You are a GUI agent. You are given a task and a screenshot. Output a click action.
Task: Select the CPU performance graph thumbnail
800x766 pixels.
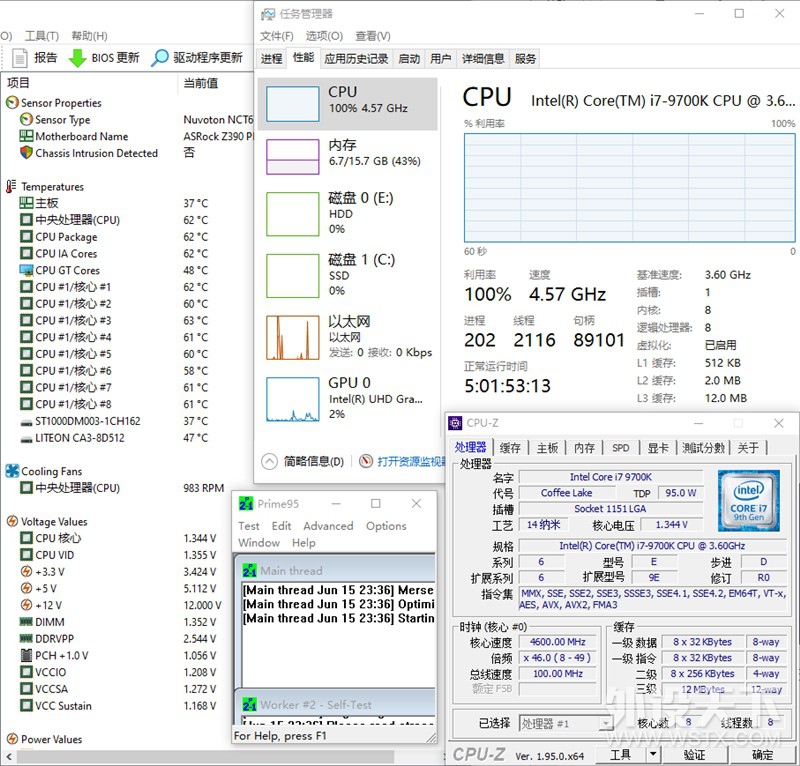(x=293, y=104)
